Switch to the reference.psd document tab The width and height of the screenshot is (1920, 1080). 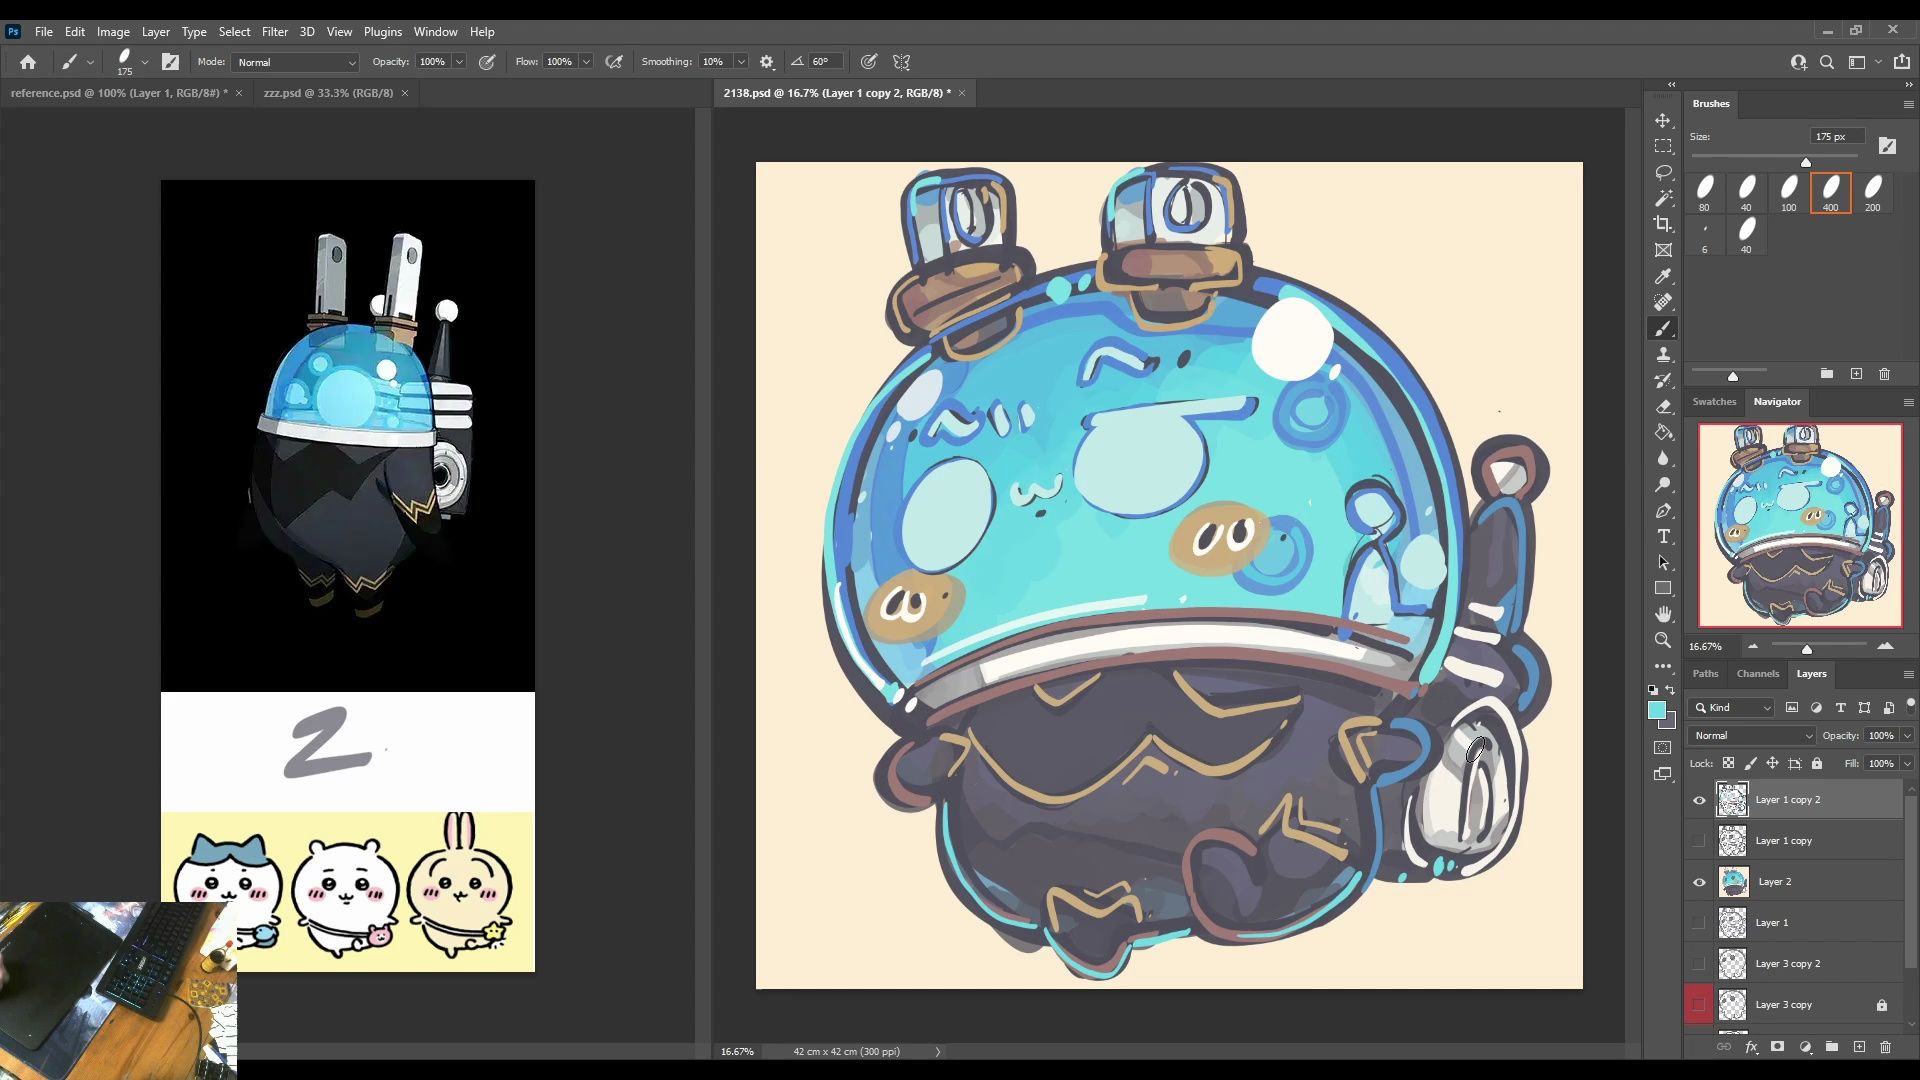point(118,93)
